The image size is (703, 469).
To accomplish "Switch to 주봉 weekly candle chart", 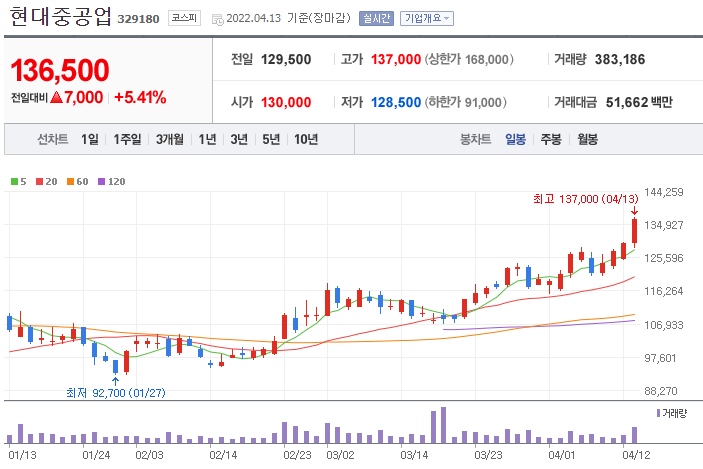I will pyautogui.click(x=551, y=139).
